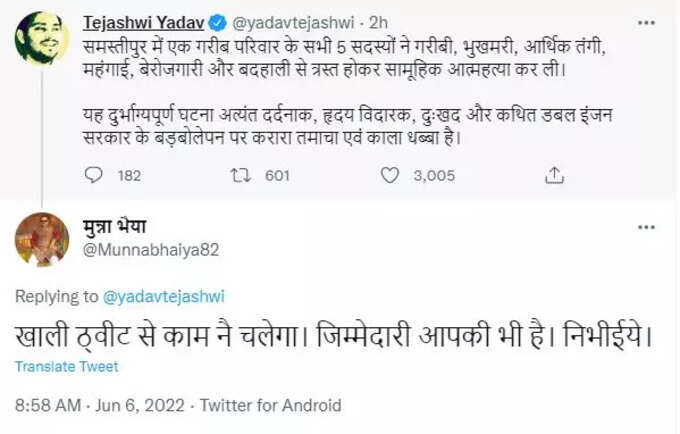
Task: Click the @yadavtejashwi handle in tweet header
Action: [294, 23]
